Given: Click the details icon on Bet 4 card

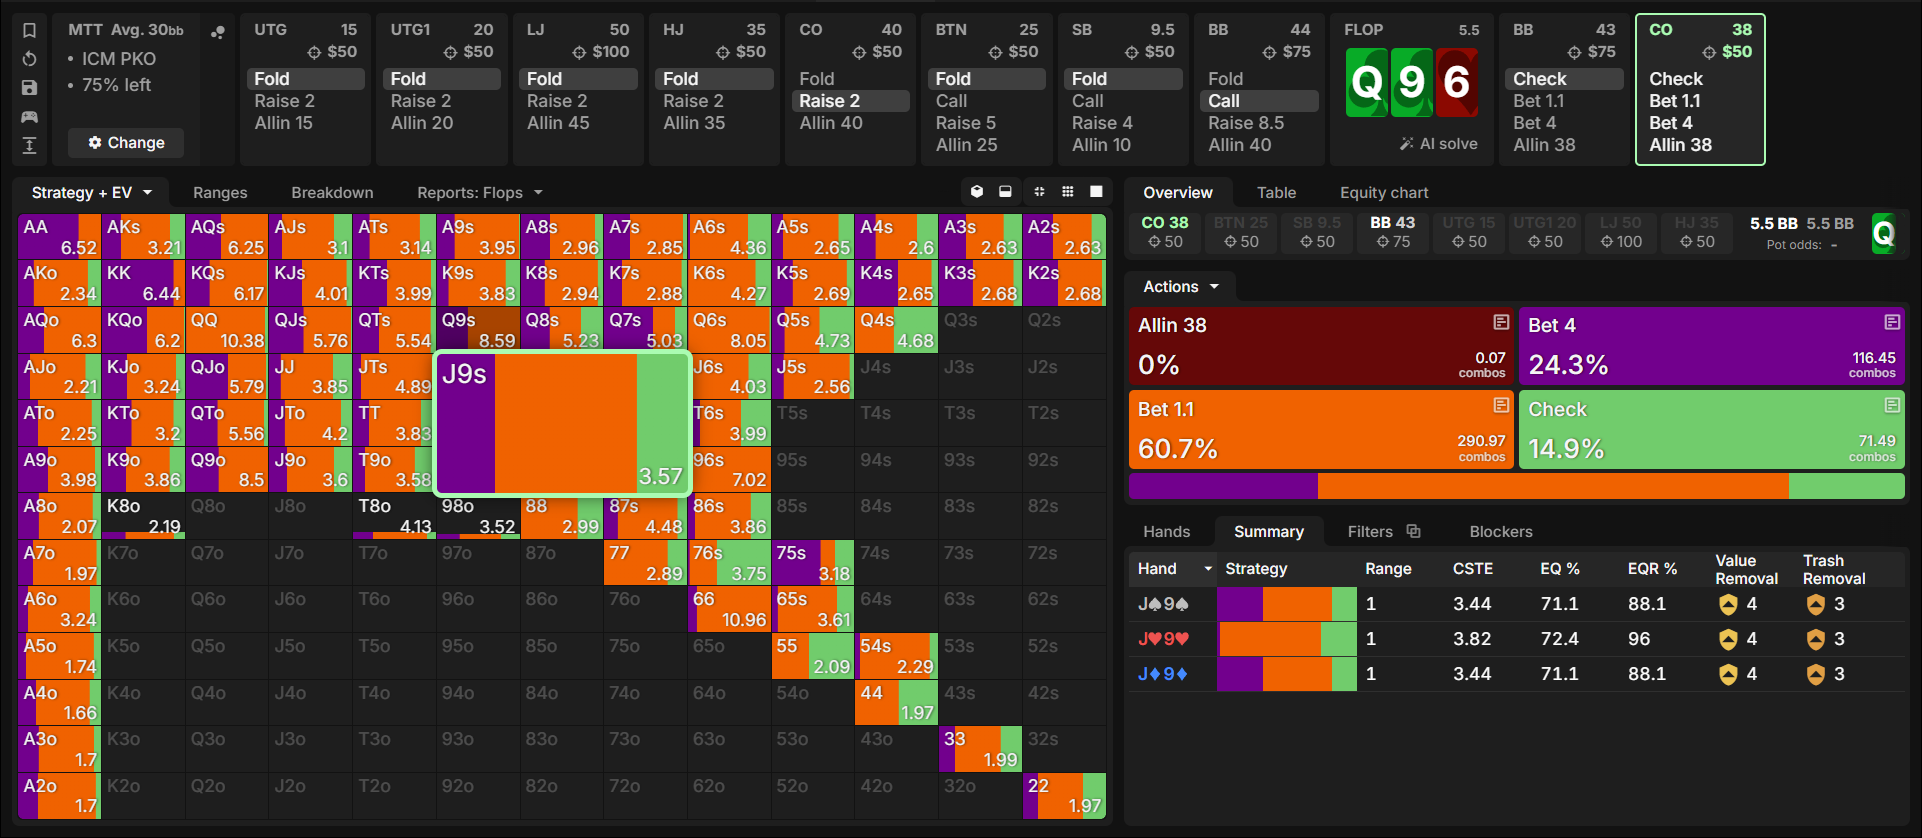Looking at the screenshot, I should [1892, 322].
